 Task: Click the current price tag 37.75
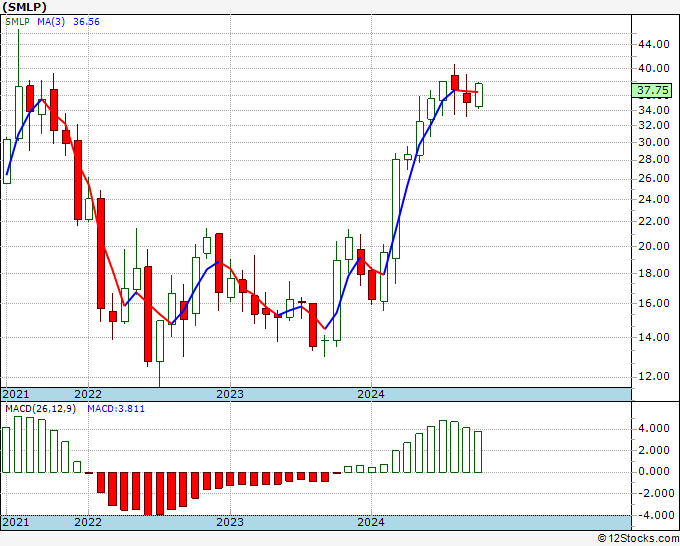(x=654, y=90)
